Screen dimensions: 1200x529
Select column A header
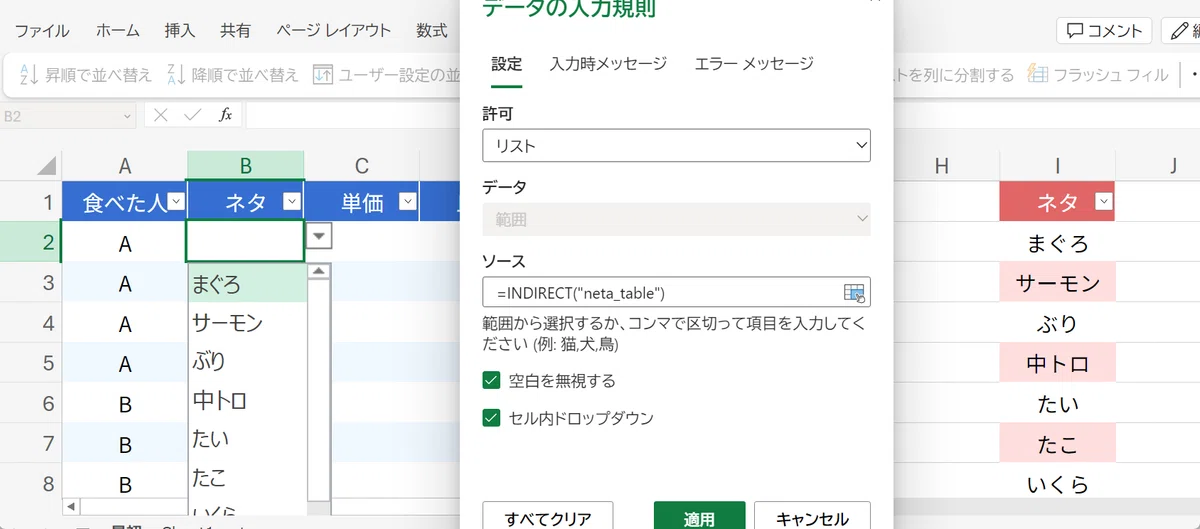click(x=125, y=166)
